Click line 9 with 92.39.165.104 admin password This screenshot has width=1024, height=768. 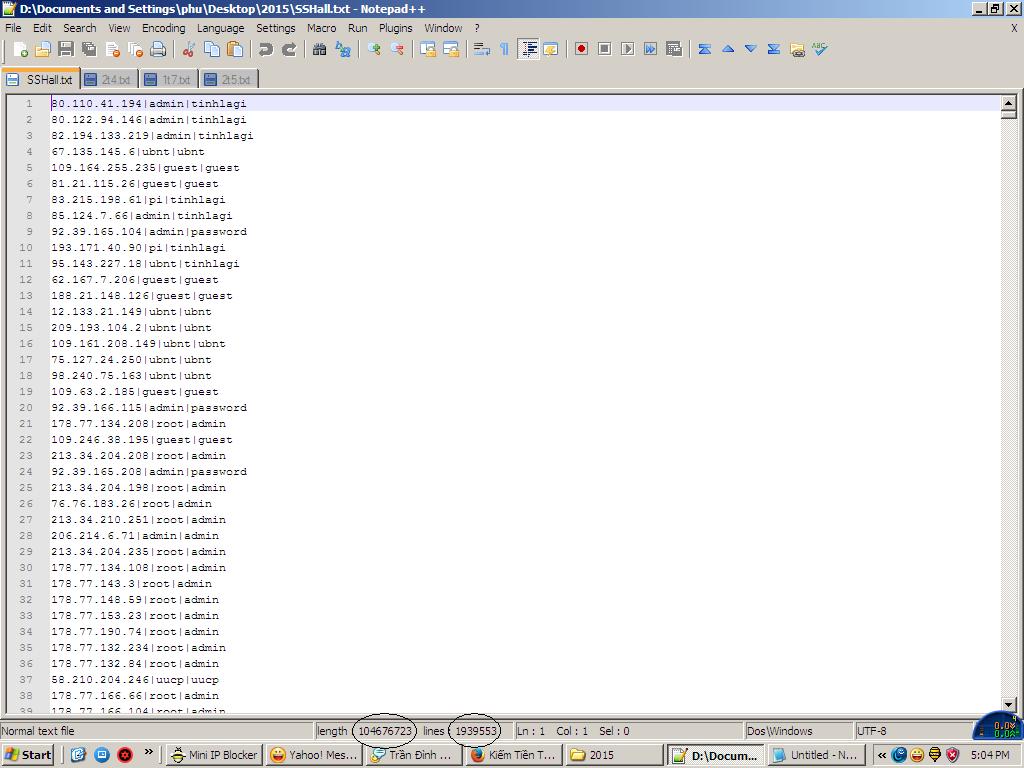pyautogui.click(x=149, y=232)
